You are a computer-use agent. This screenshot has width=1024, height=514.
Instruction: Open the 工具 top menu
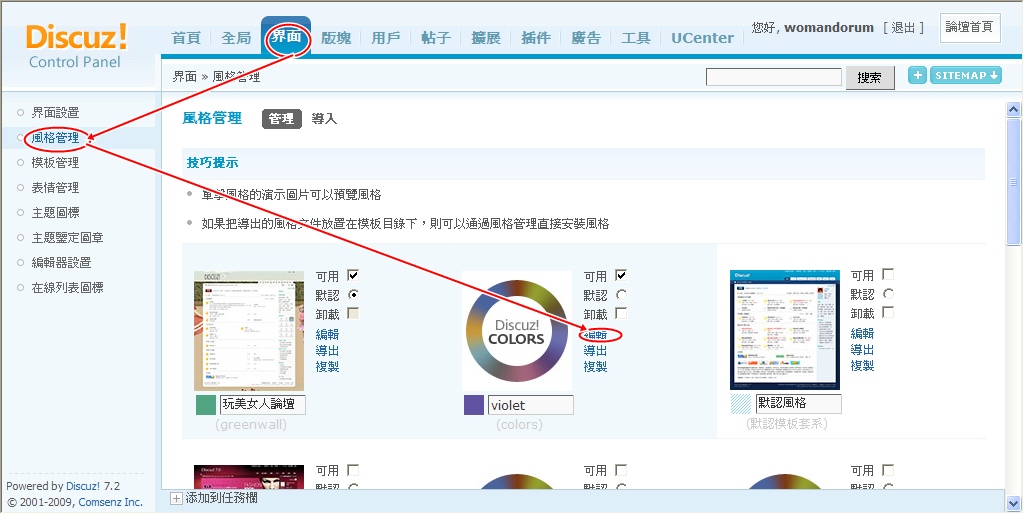pyautogui.click(x=635, y=38)
